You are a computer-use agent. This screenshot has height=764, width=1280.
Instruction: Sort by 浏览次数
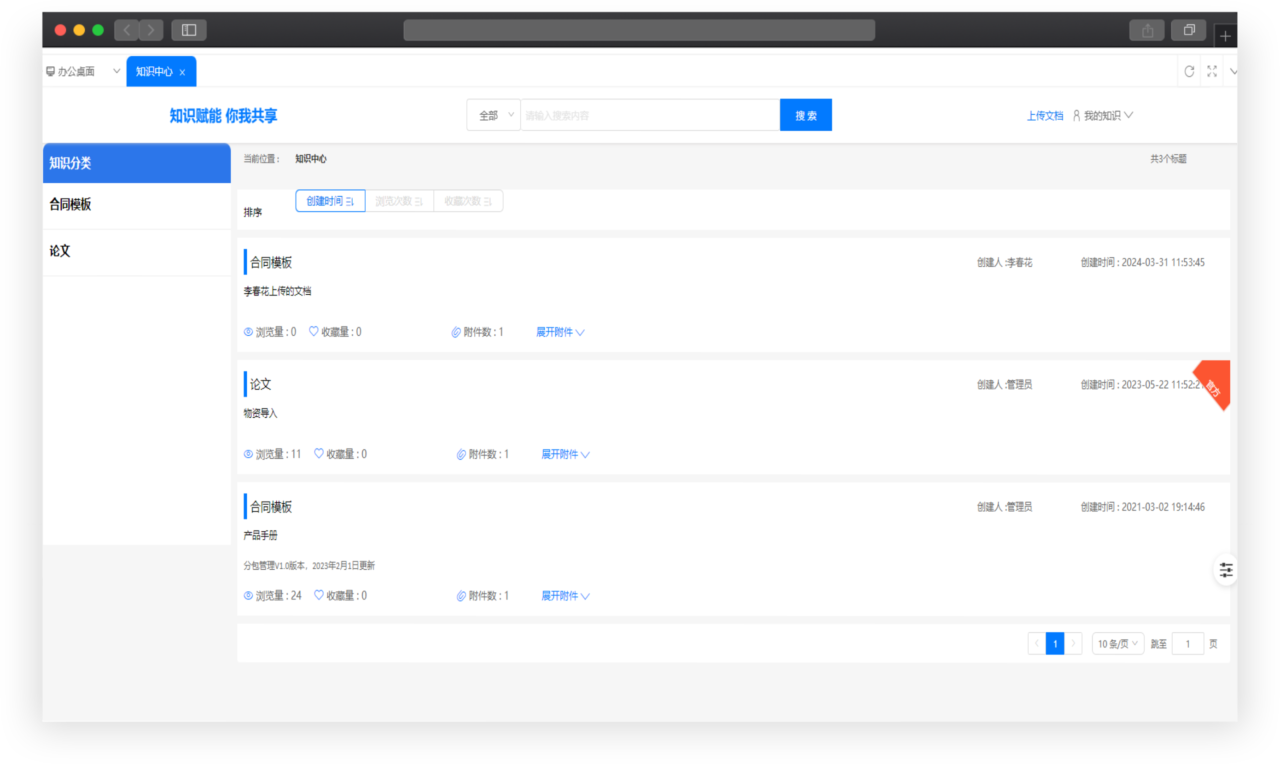click(399, 201)
